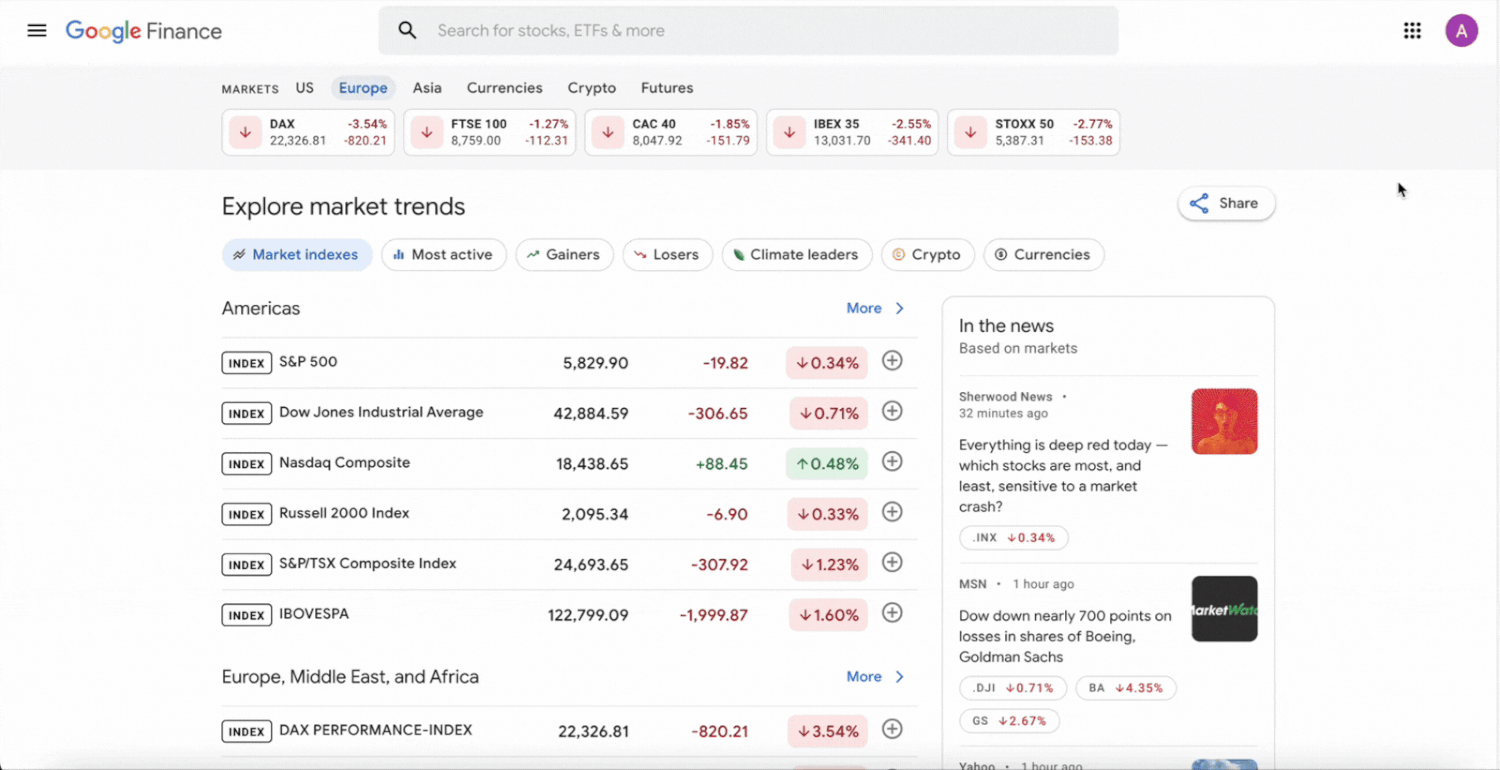The height and width of the screenshot is (770, 1500).
Task: Focus the stock search field
Action: coord(748,31)
